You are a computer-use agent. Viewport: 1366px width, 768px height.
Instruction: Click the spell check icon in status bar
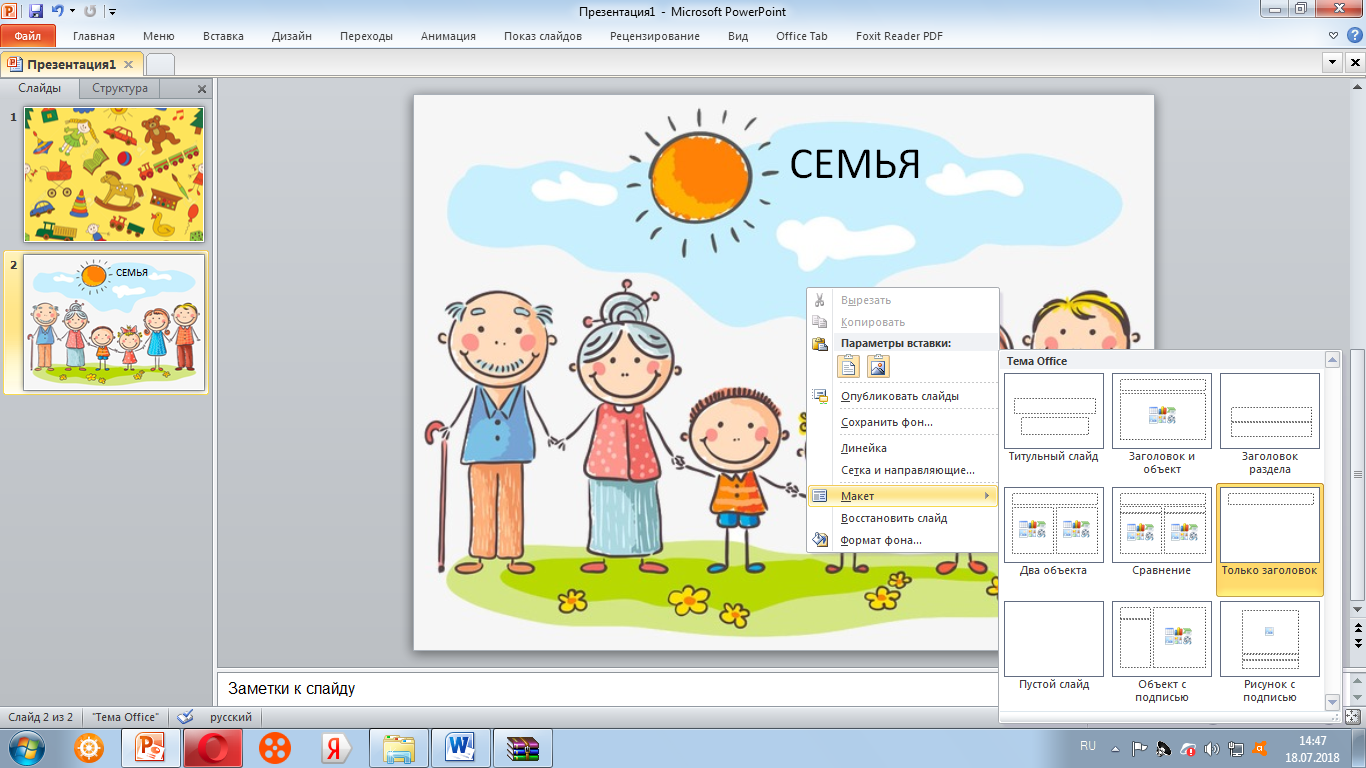point(185,717)
